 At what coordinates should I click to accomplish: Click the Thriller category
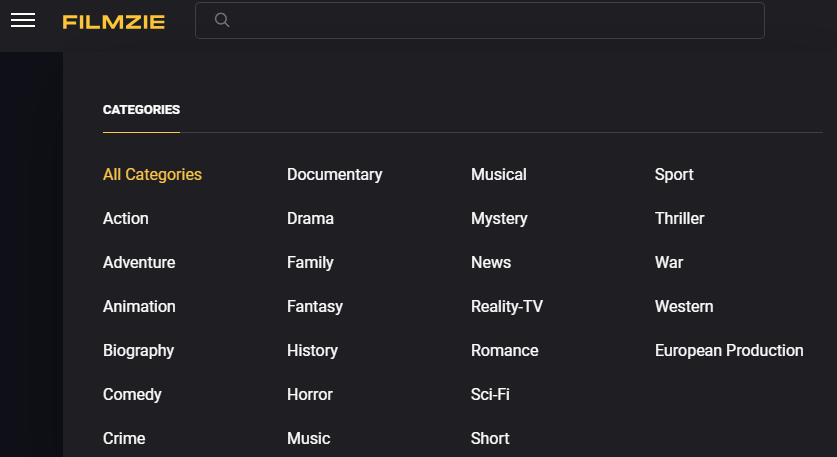(679, 218)
